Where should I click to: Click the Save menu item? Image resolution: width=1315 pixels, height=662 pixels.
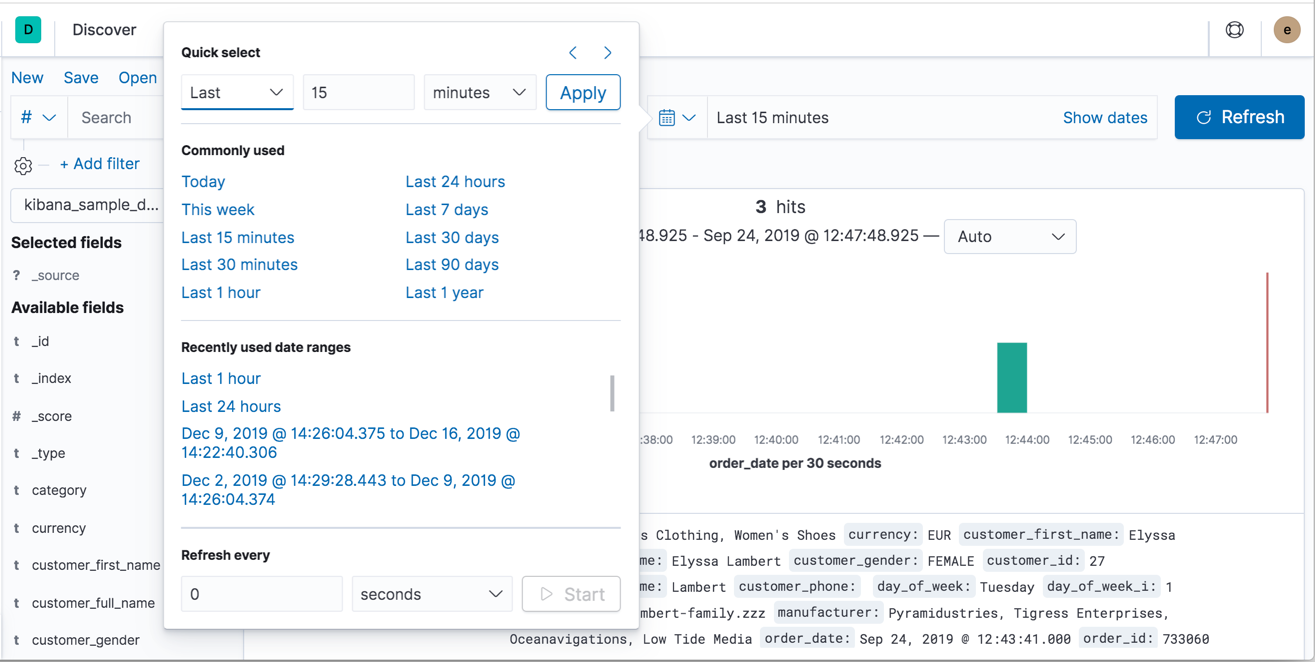click(x=81, y=77)
